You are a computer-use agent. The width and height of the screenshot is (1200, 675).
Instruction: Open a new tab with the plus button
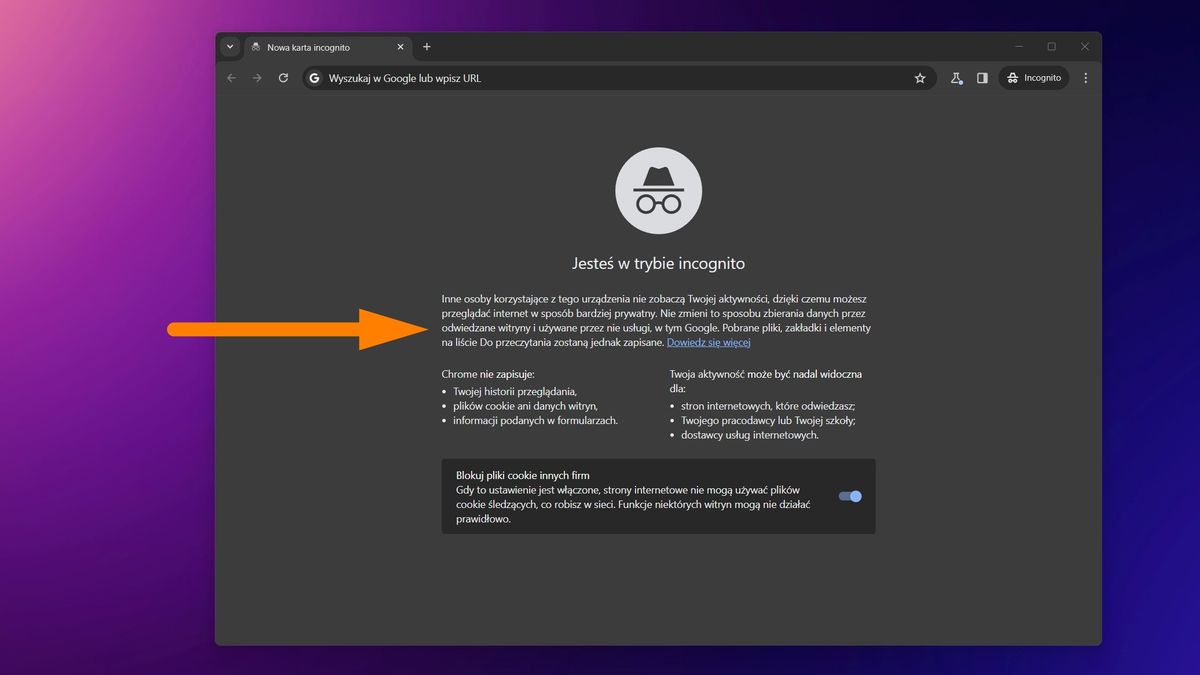(x=427, y=46)
